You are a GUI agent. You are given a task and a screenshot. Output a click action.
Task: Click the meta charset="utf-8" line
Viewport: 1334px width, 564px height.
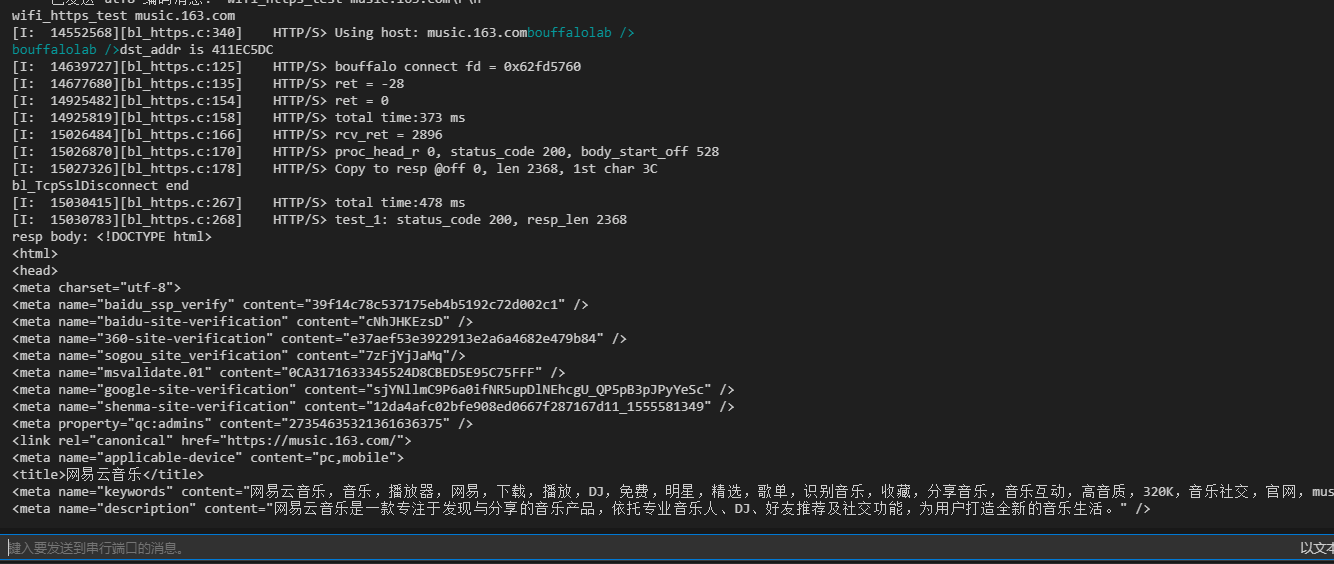click(96, 288)
